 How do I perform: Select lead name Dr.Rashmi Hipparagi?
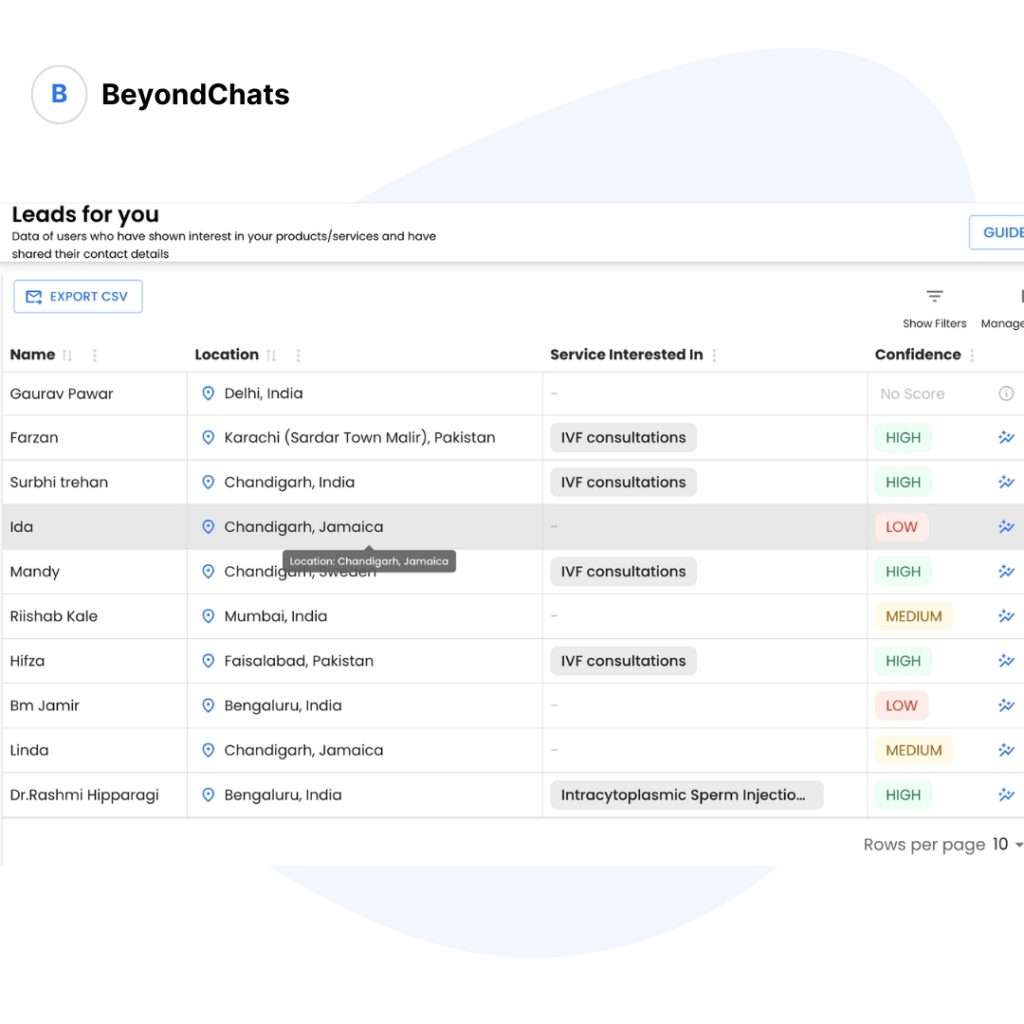(x=84, y=795)
